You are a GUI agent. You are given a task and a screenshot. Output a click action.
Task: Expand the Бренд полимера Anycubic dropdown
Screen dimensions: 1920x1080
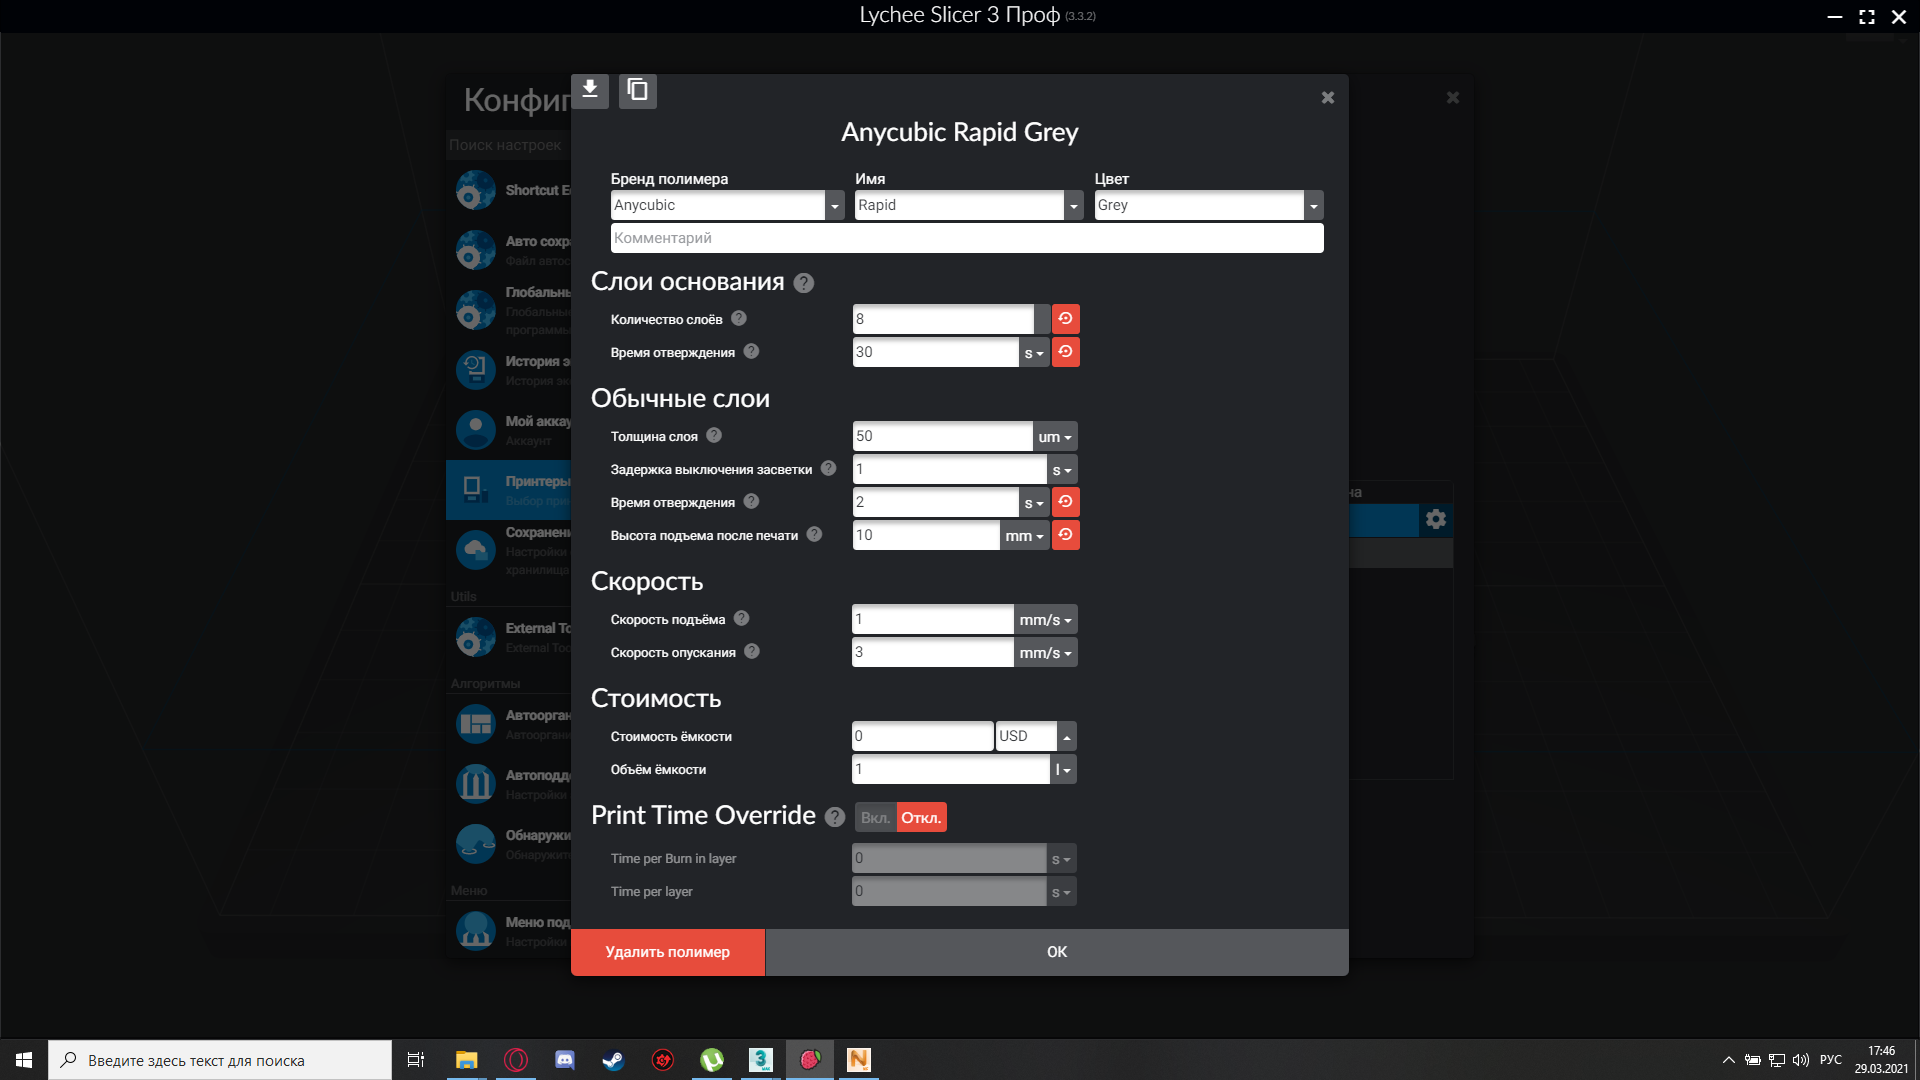(x=835, y=206)
